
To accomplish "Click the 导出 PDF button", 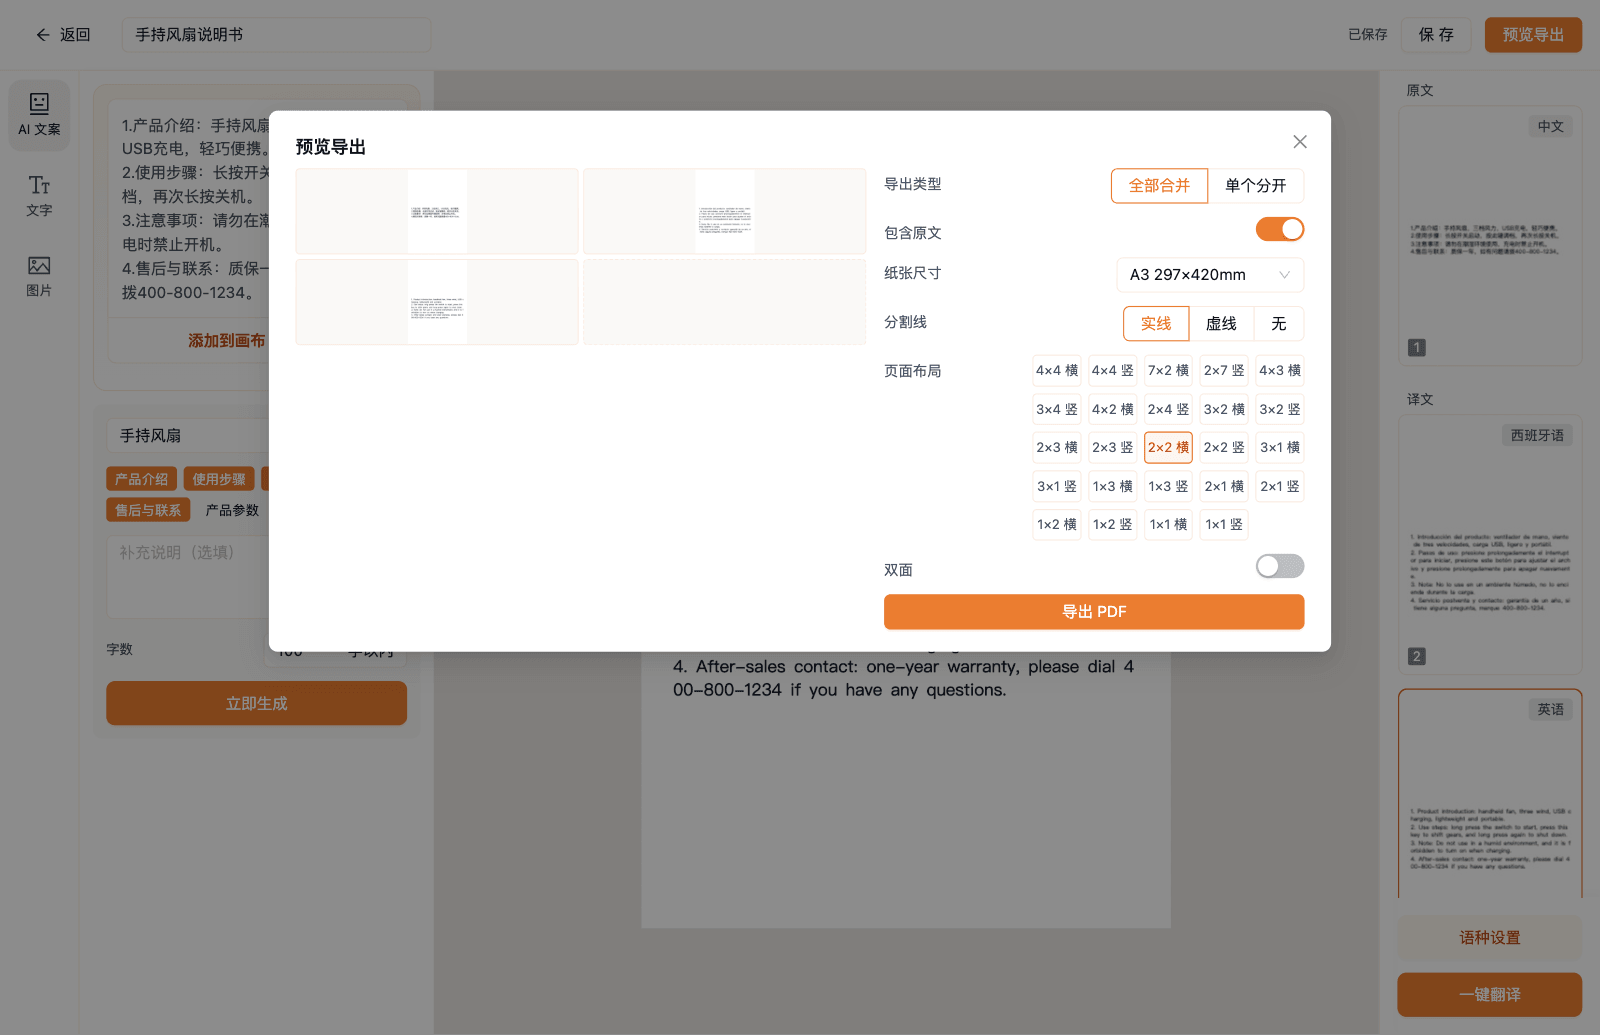I will [x=1094, y=612].
